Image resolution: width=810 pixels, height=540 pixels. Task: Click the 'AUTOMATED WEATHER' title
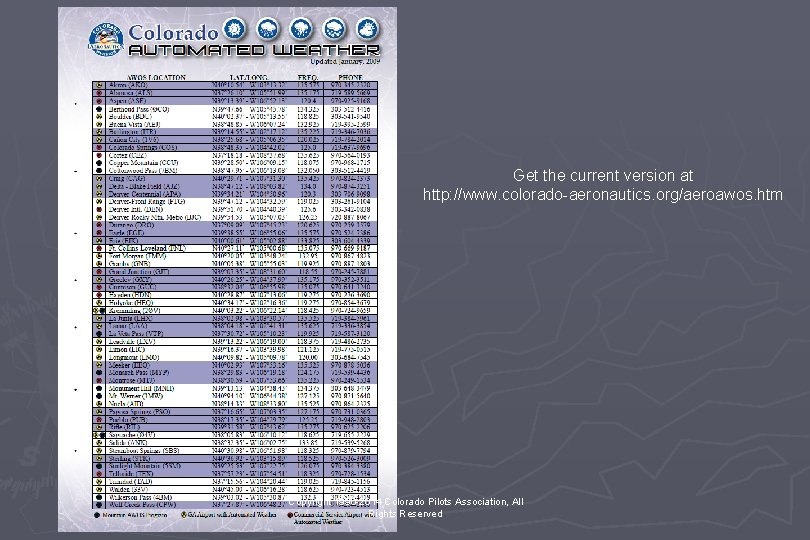(x=254, y=50)
